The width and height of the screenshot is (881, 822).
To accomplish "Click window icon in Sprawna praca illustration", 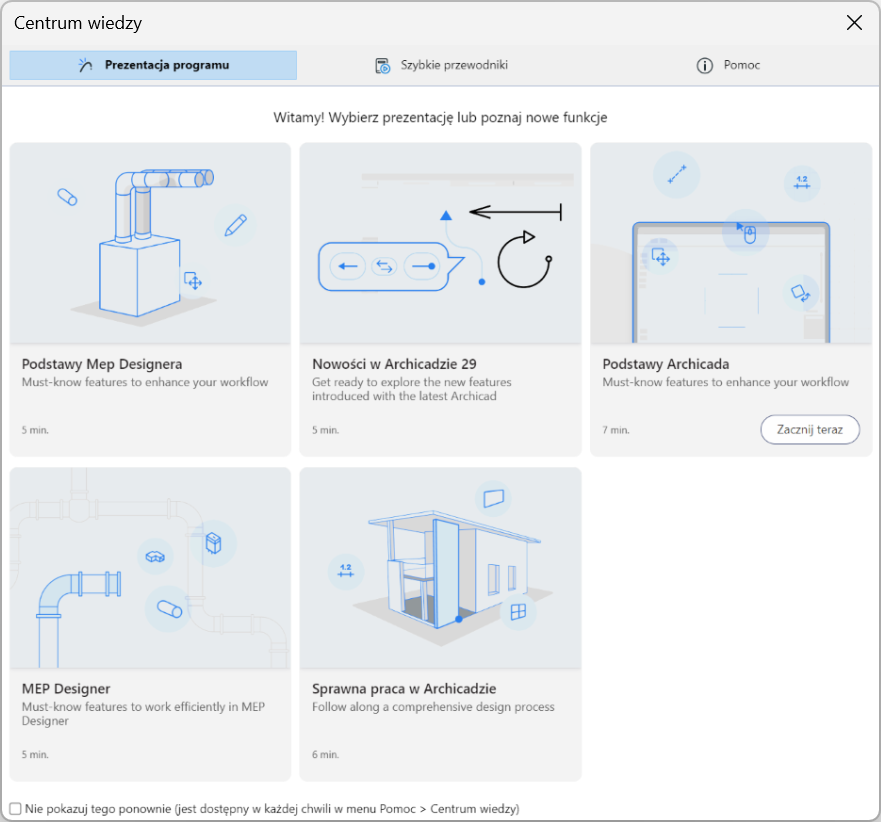I will tap(518, 611).
